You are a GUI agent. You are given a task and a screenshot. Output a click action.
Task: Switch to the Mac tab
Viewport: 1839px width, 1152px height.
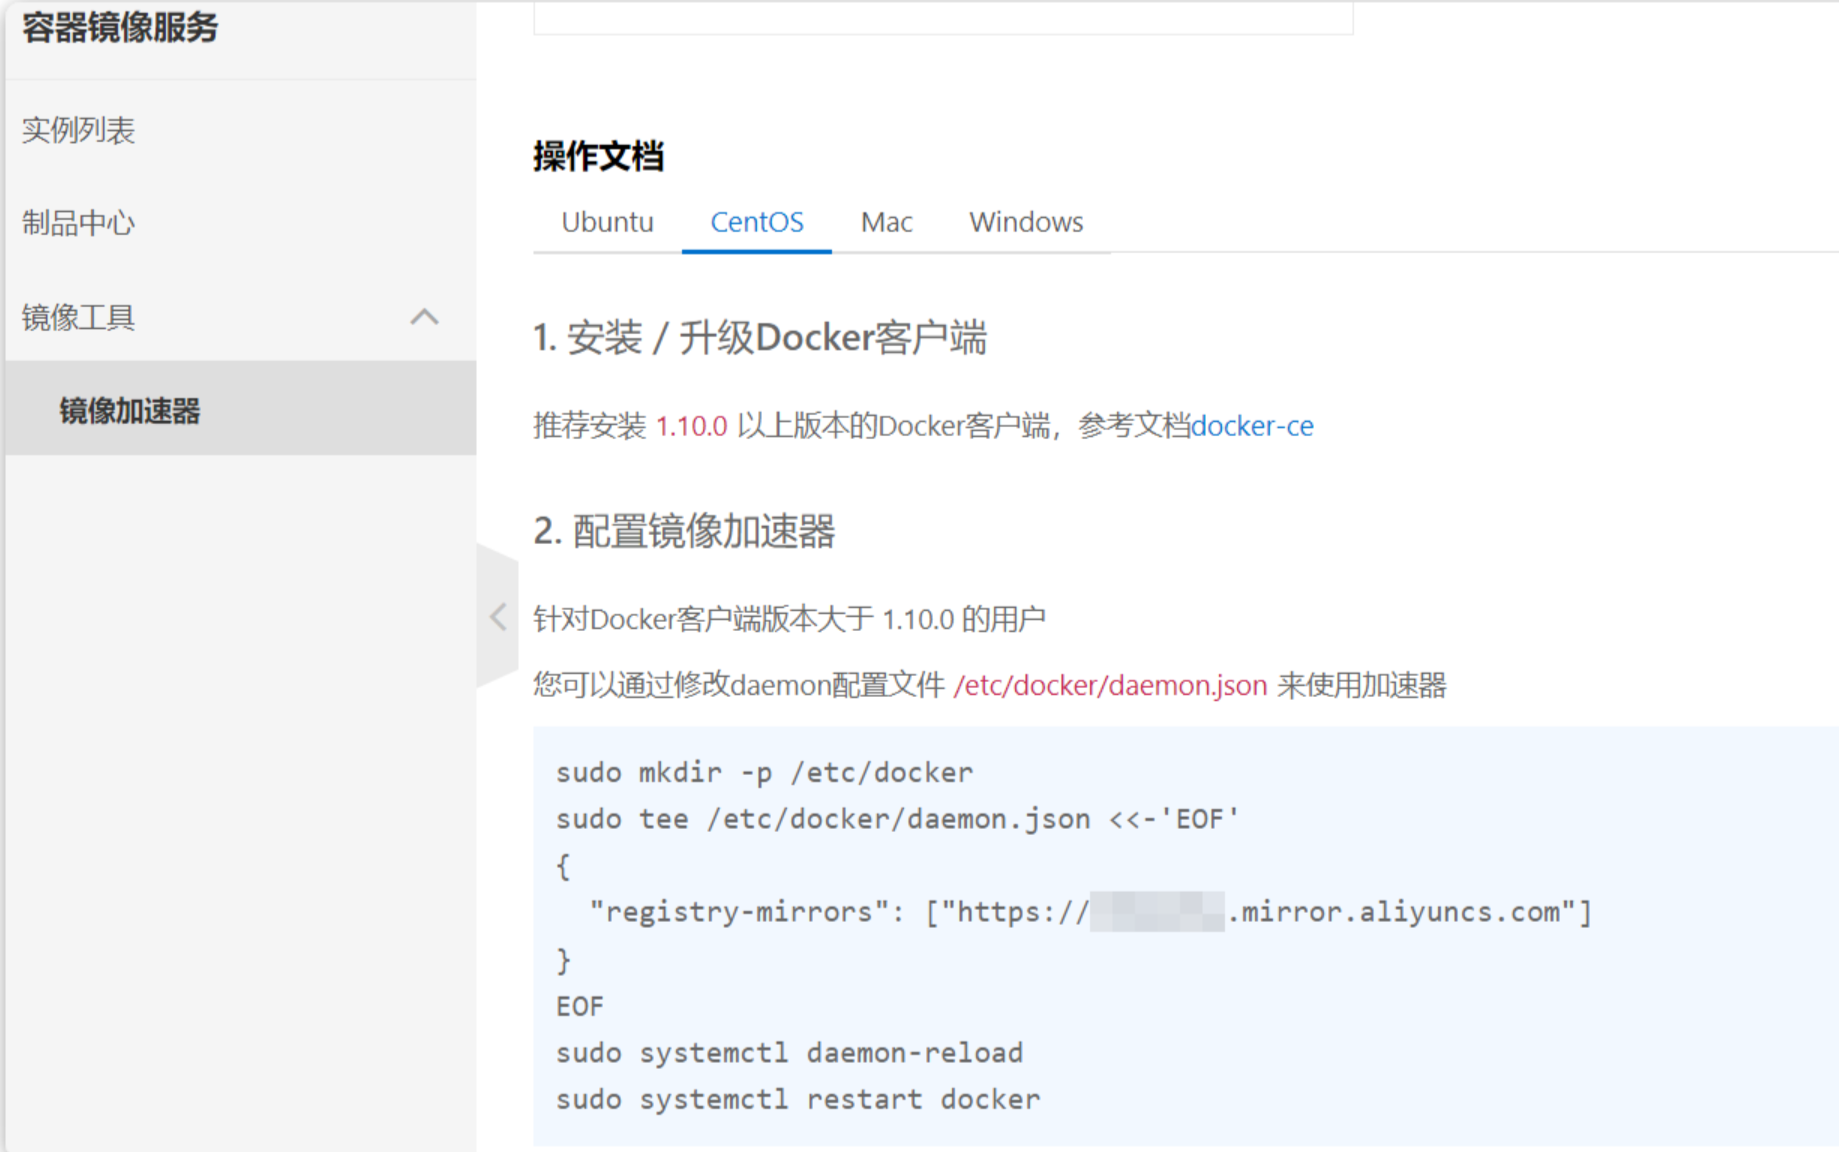(x=886, y=222)
